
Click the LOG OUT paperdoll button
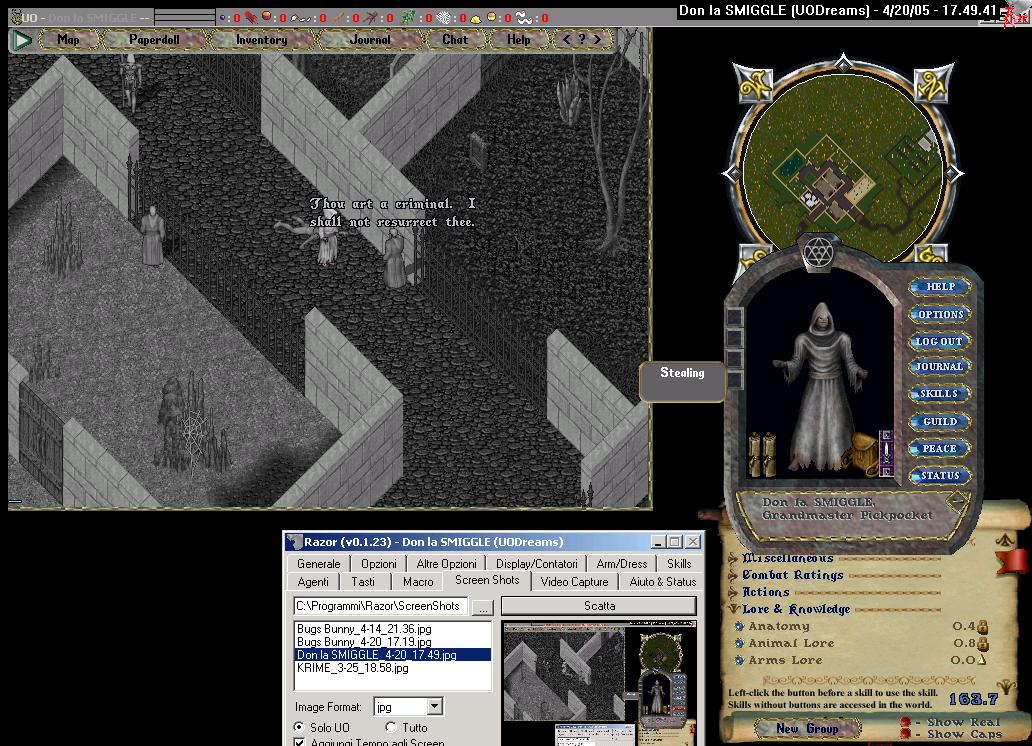(939, 341)
